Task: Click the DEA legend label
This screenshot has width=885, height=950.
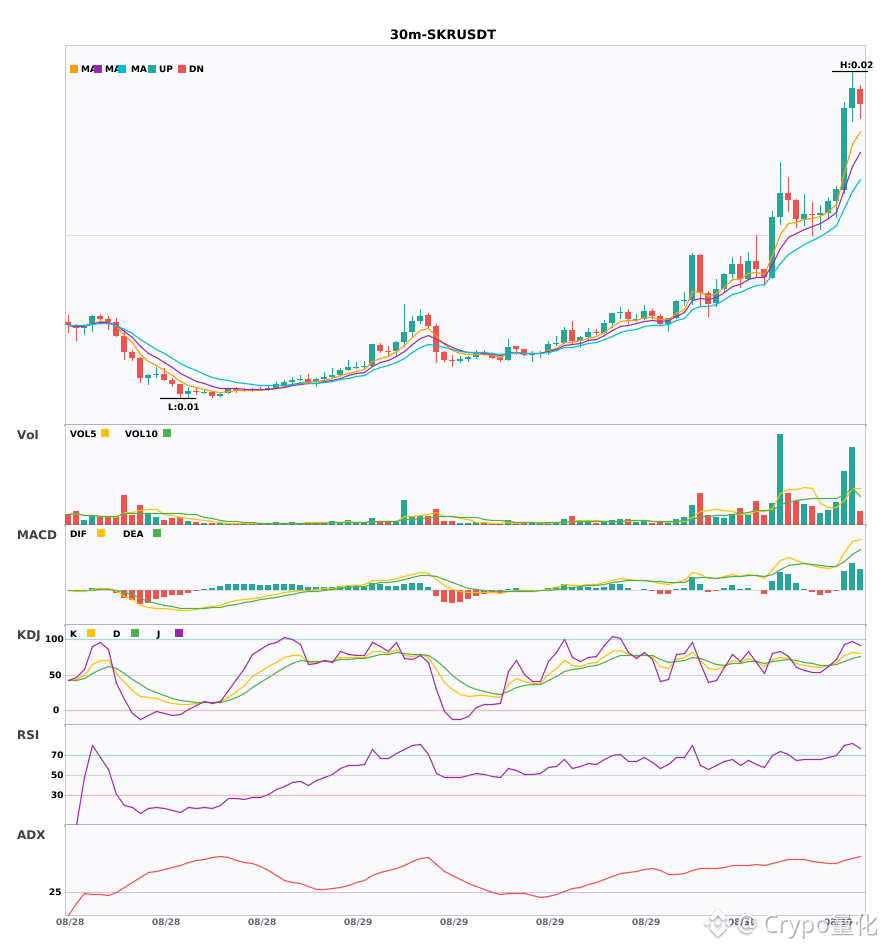Action: (133, 534)
